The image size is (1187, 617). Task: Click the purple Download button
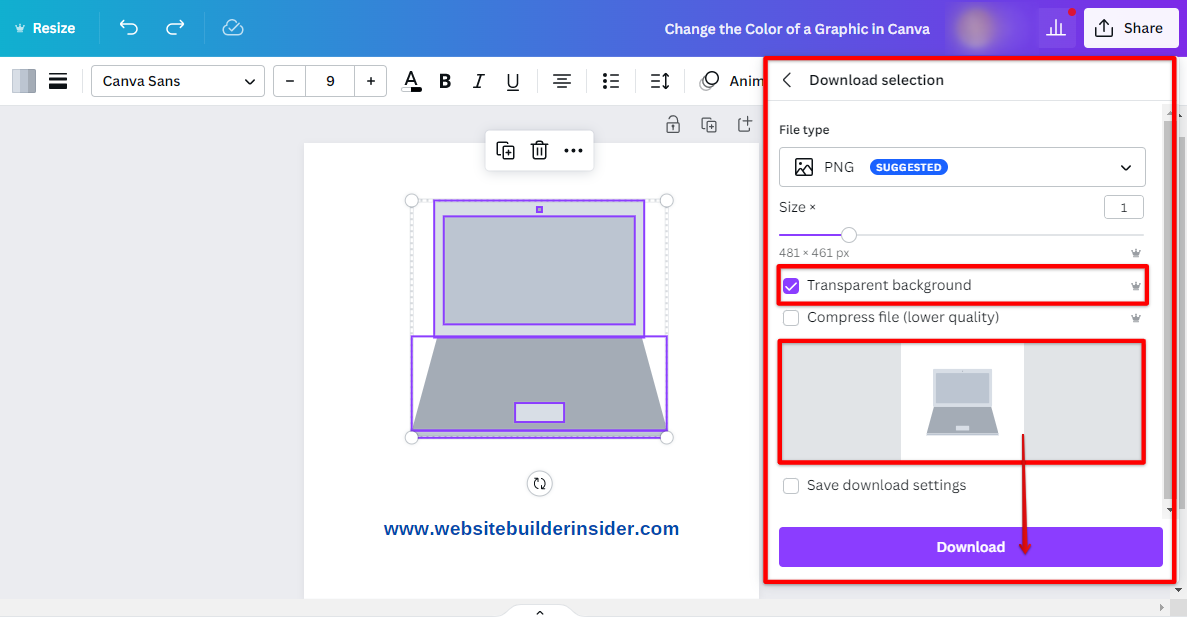(x=970, y=547)
